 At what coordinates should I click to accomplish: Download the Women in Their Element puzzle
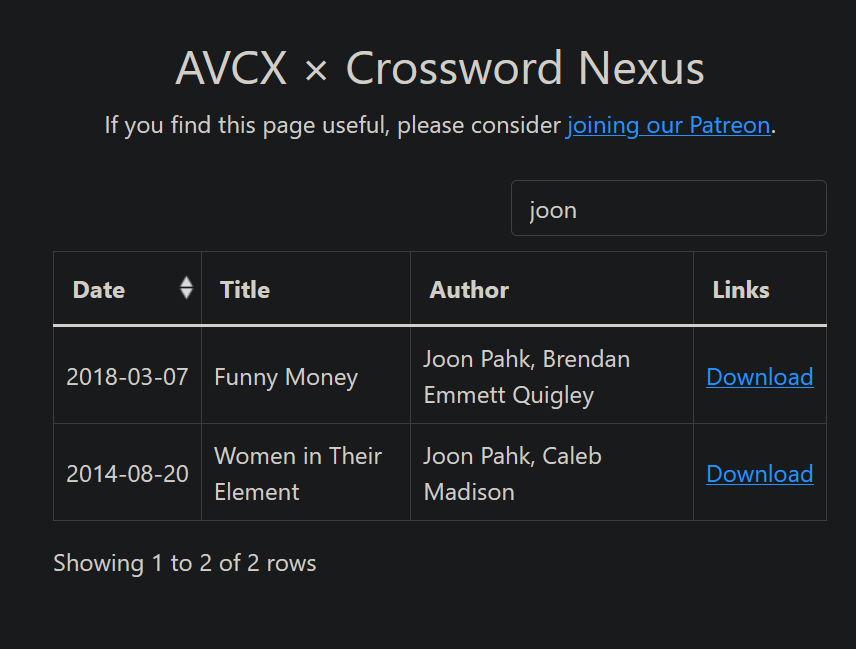tap(759, 473)
